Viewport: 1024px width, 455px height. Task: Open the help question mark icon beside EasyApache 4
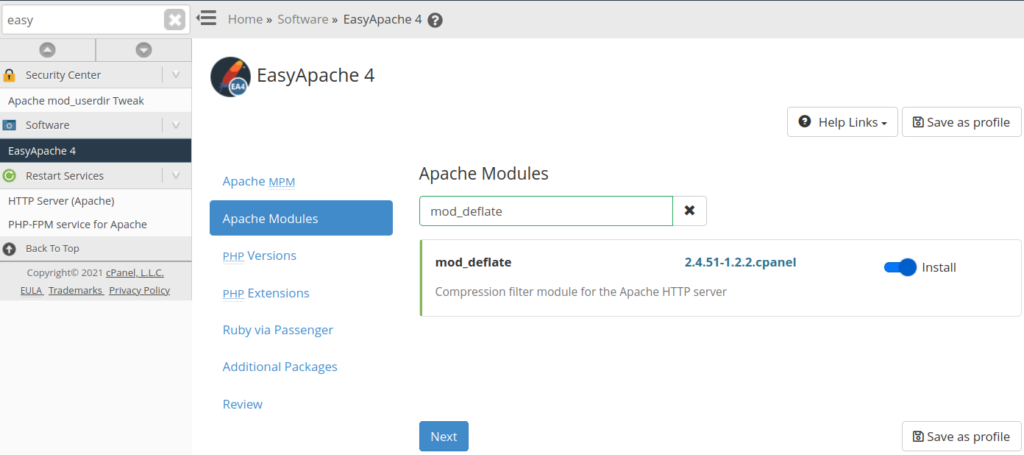(435, 20)
